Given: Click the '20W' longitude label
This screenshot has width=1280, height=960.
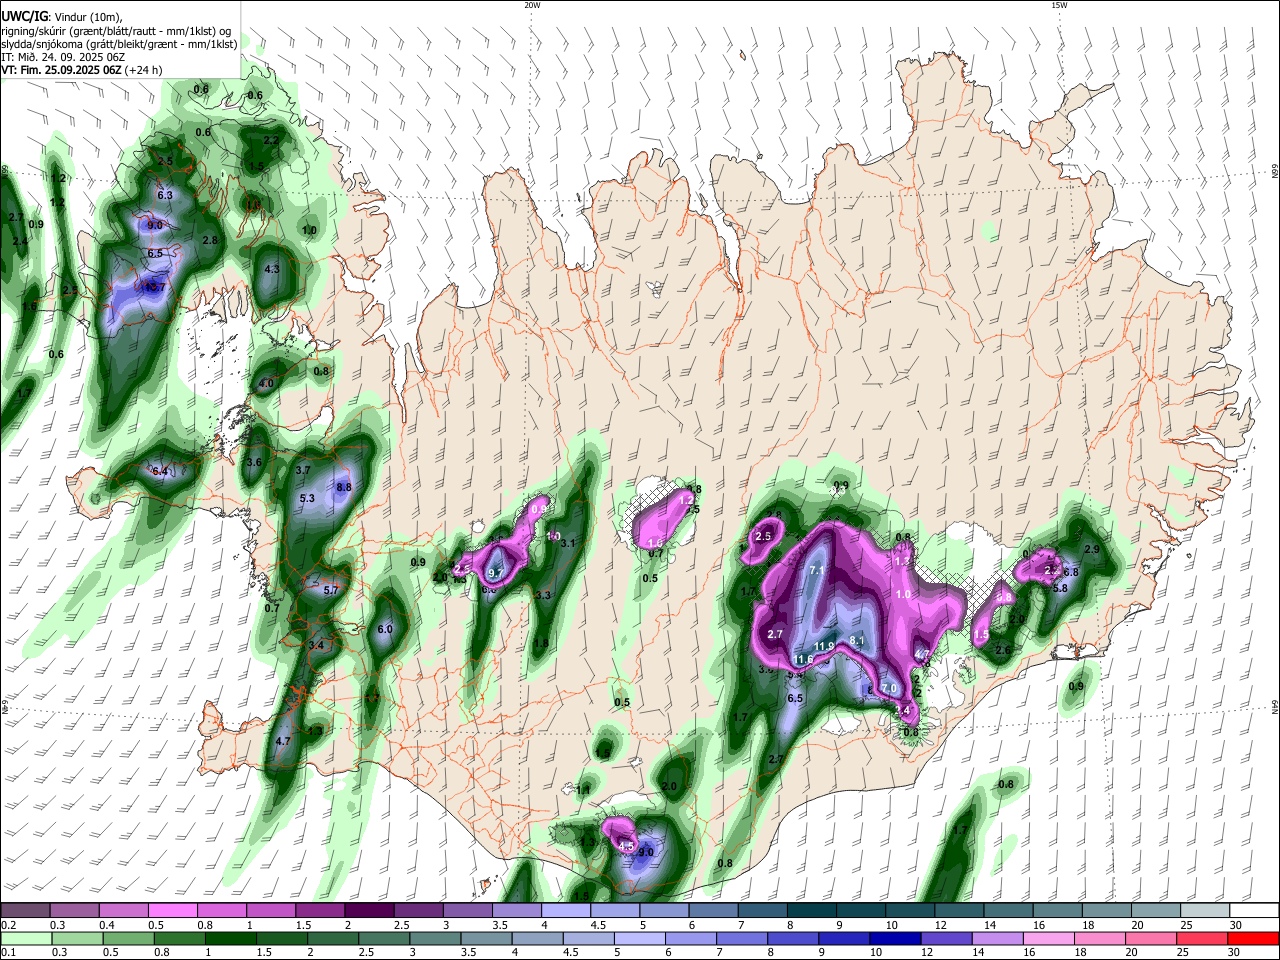Looking at the screenshot, I should tap(532, 5).
